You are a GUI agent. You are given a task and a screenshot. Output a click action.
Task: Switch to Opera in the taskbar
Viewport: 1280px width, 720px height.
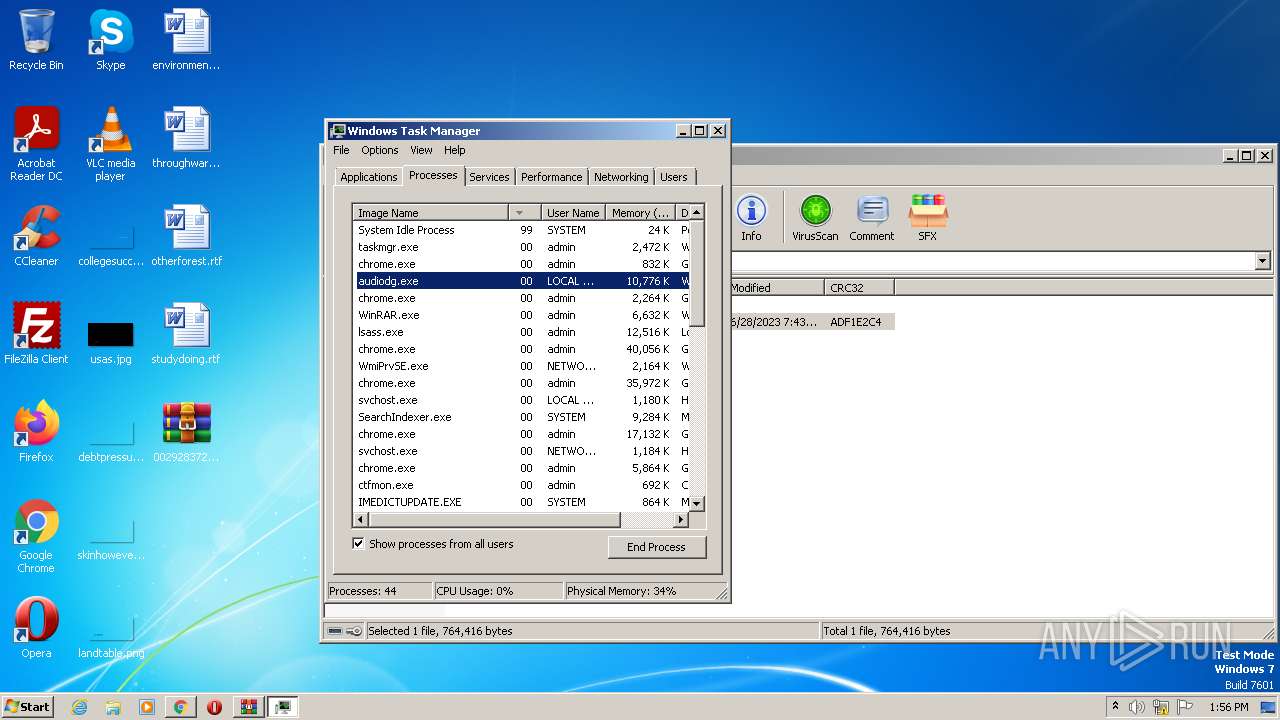tap(214, 707)
